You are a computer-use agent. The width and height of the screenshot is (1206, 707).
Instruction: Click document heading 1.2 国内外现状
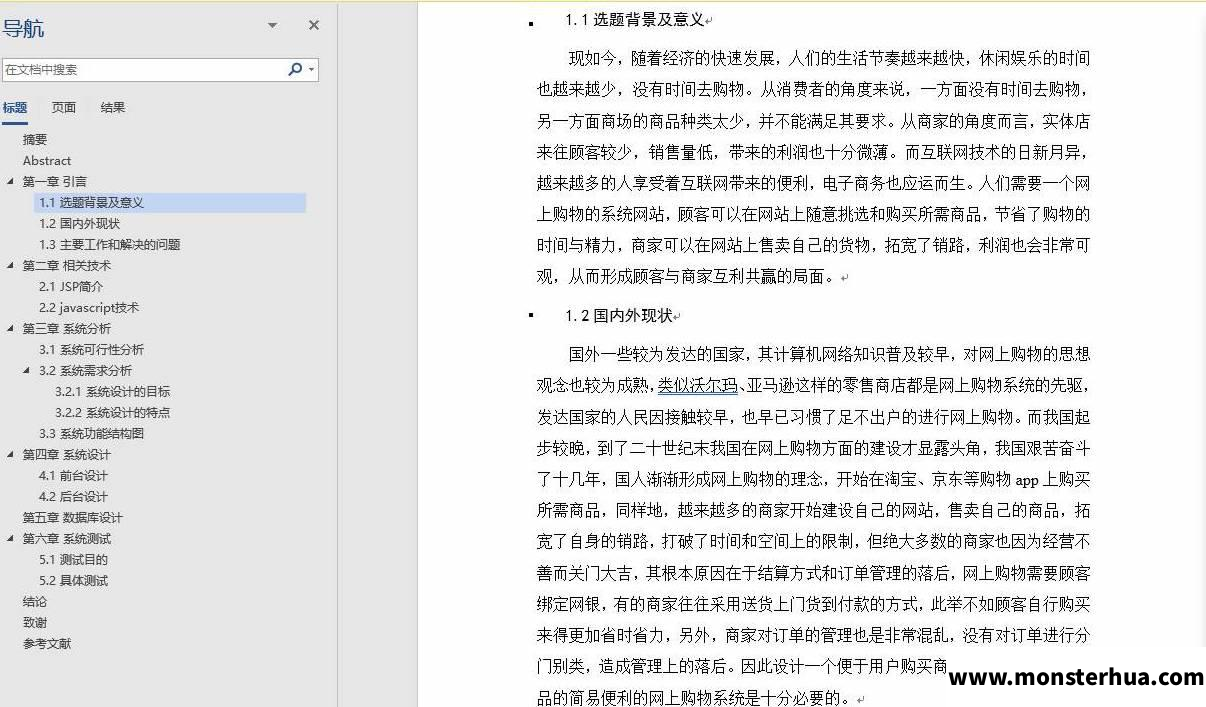pyautogui.click(x=619, y=316)
